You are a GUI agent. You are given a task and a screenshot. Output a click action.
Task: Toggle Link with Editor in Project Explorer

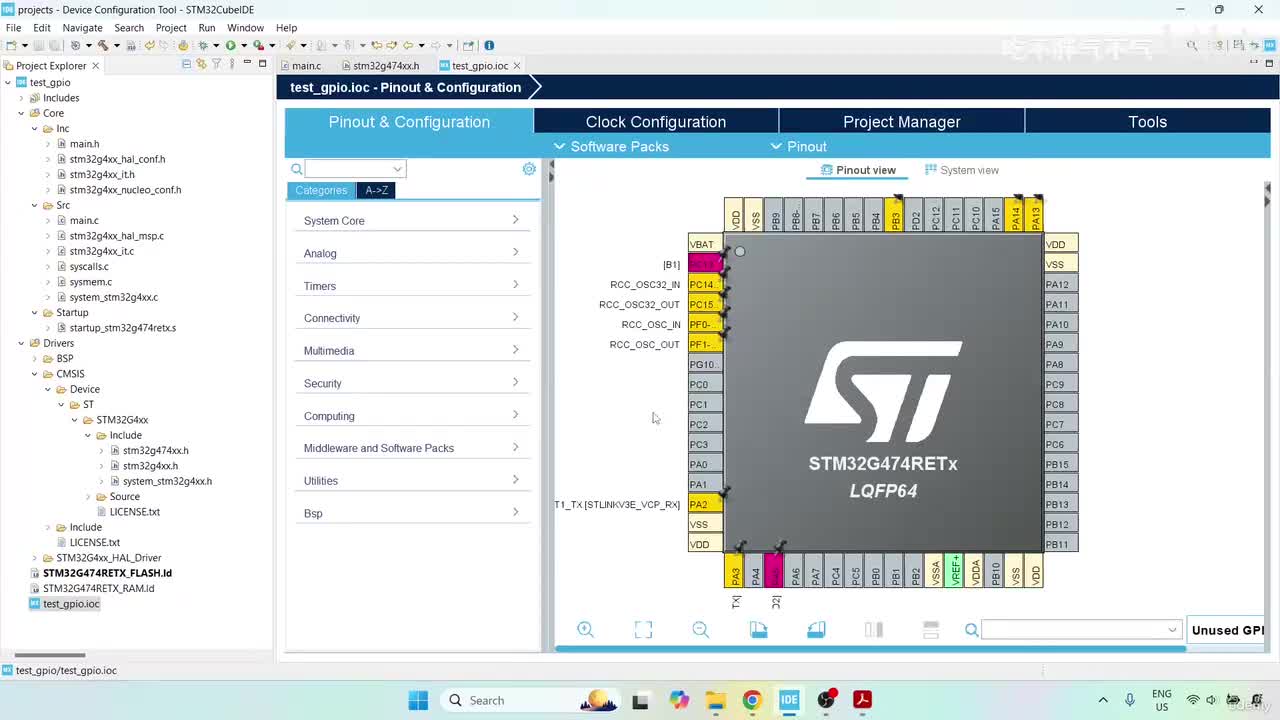201,64
